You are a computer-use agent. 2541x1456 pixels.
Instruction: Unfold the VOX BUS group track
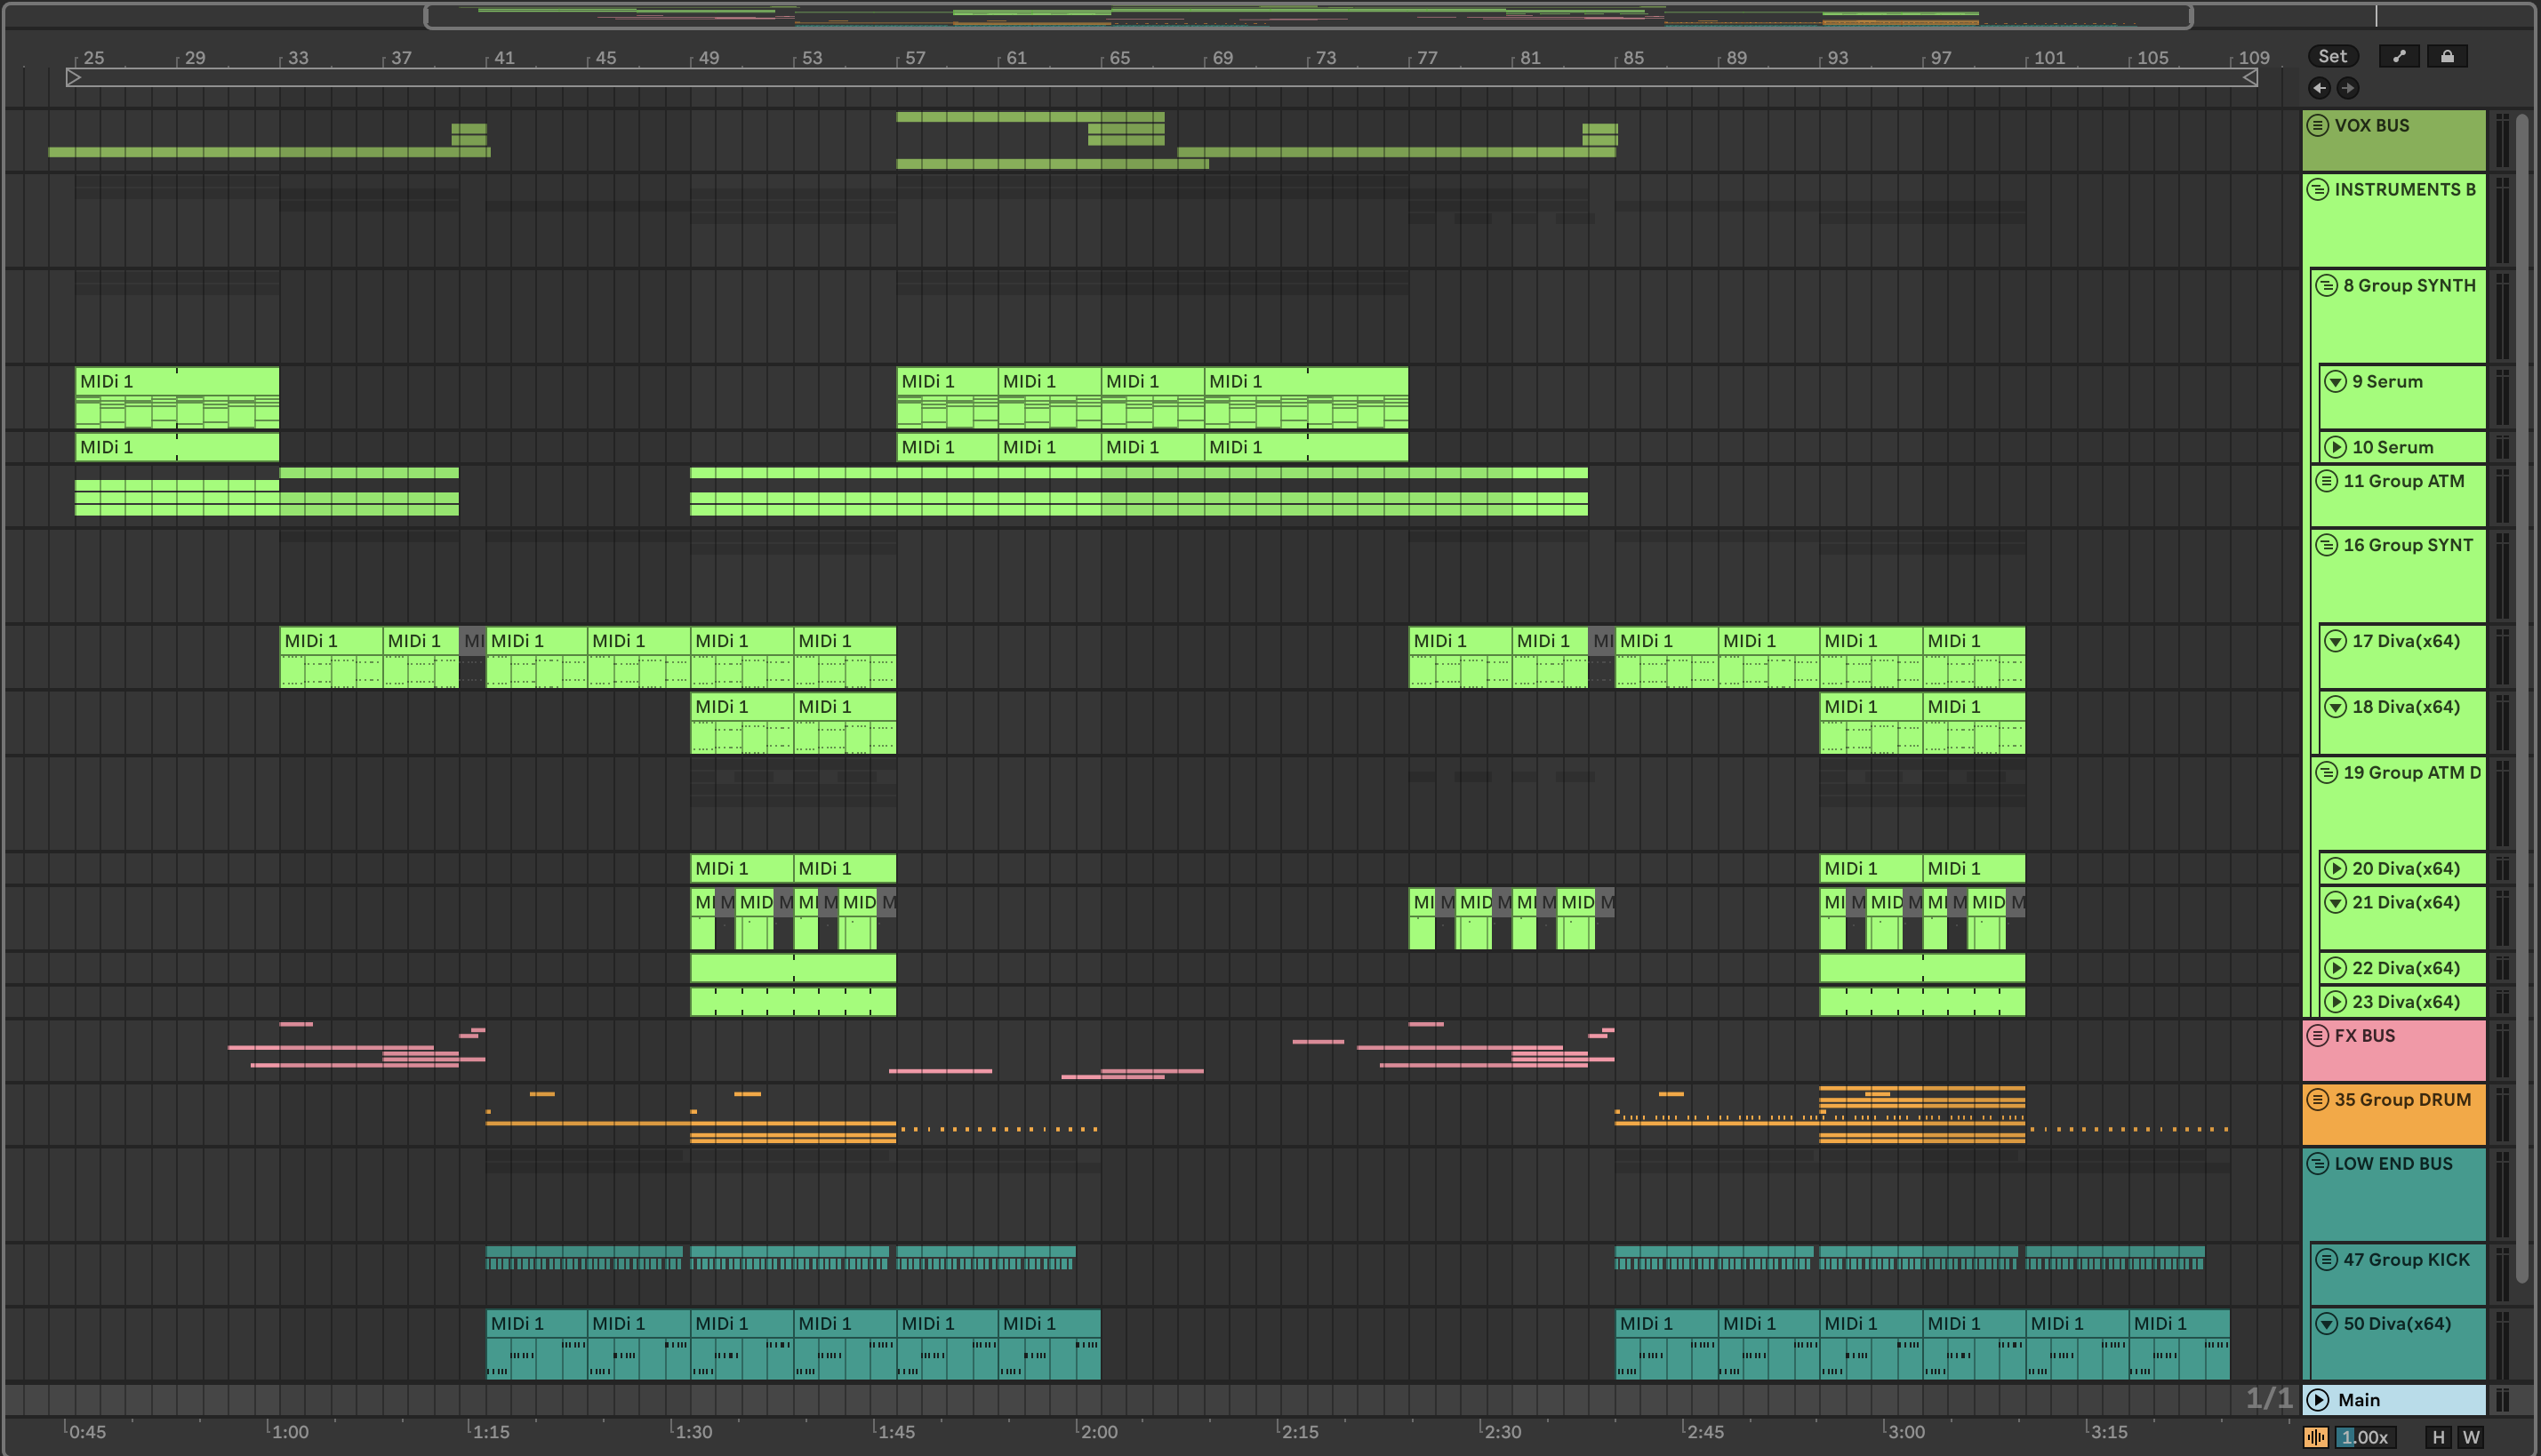(2318, 126)
